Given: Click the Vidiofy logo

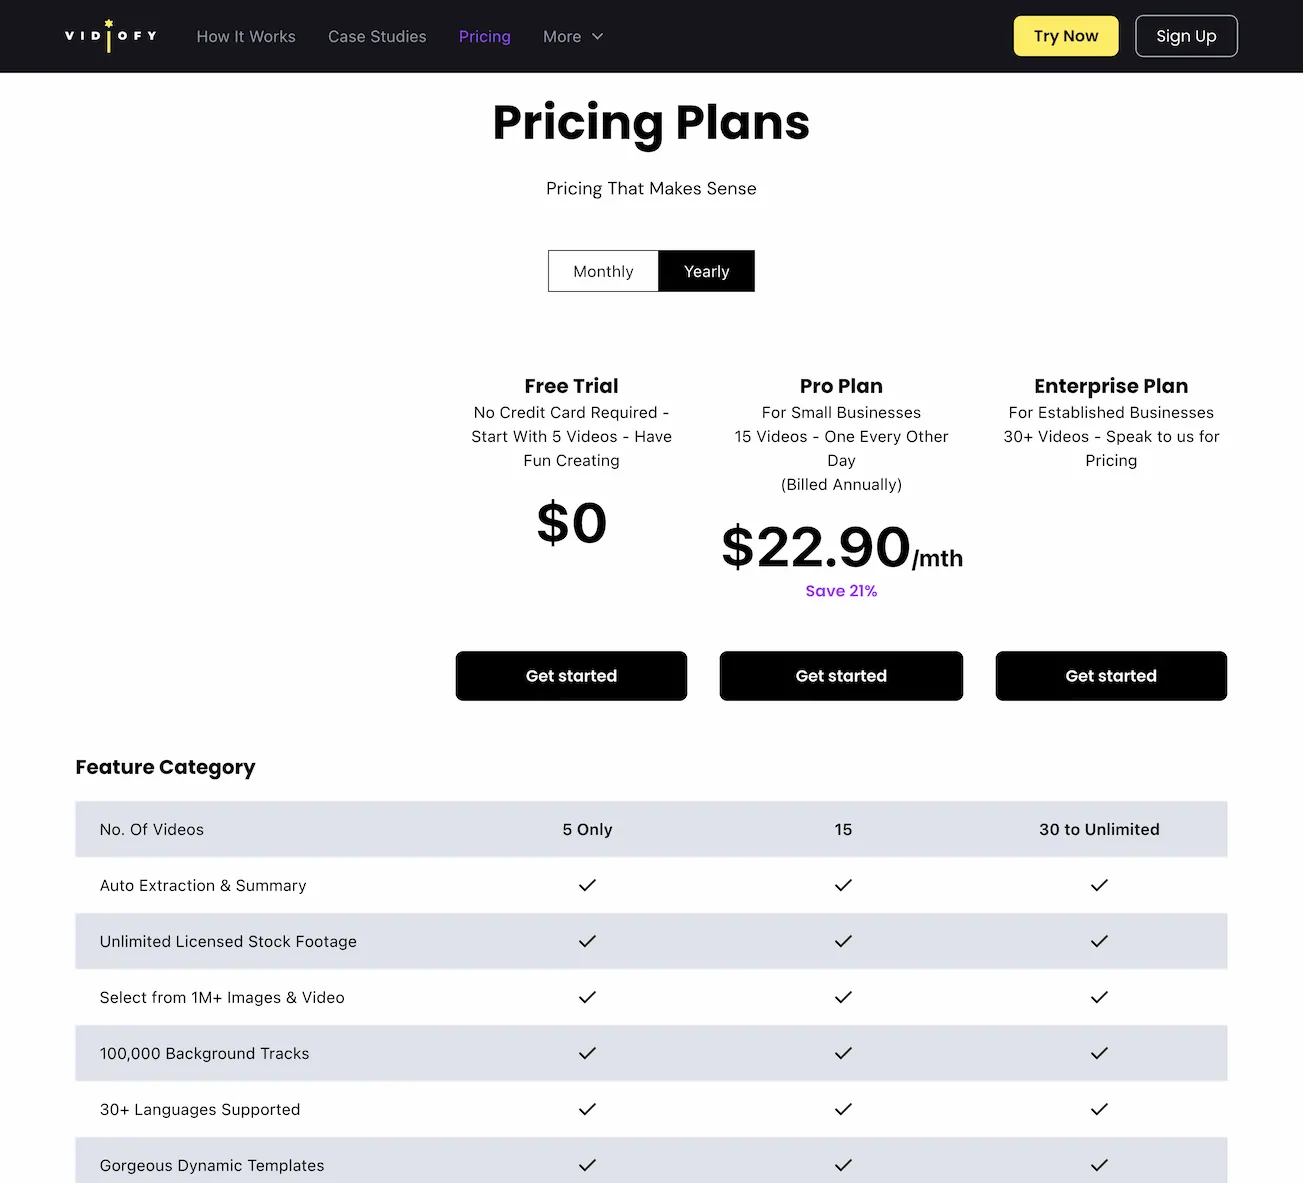Looking at the screenshot, I should 109,36.
